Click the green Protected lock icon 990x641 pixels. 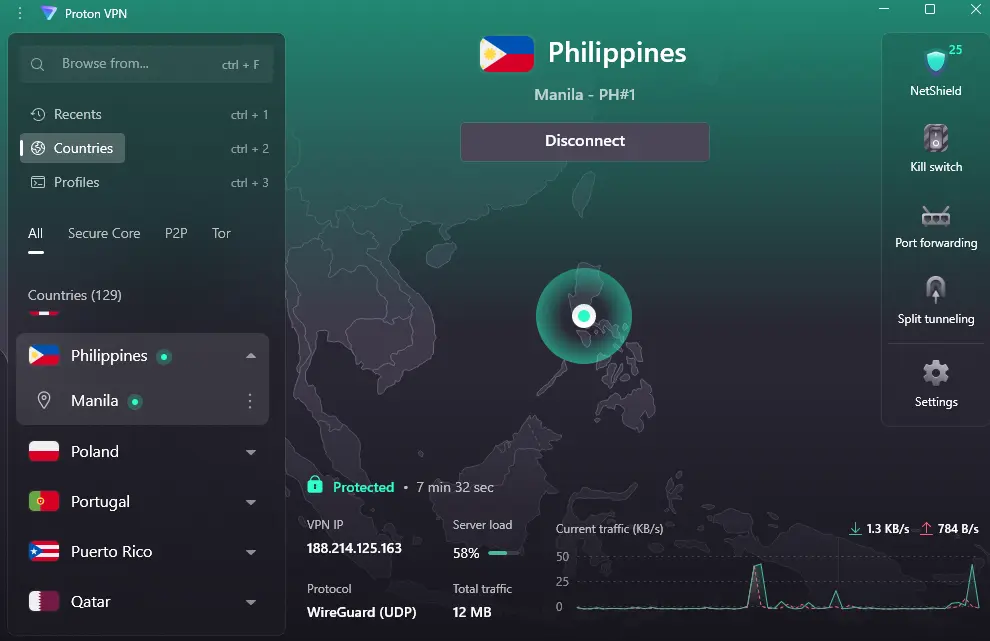coord(314,485)
